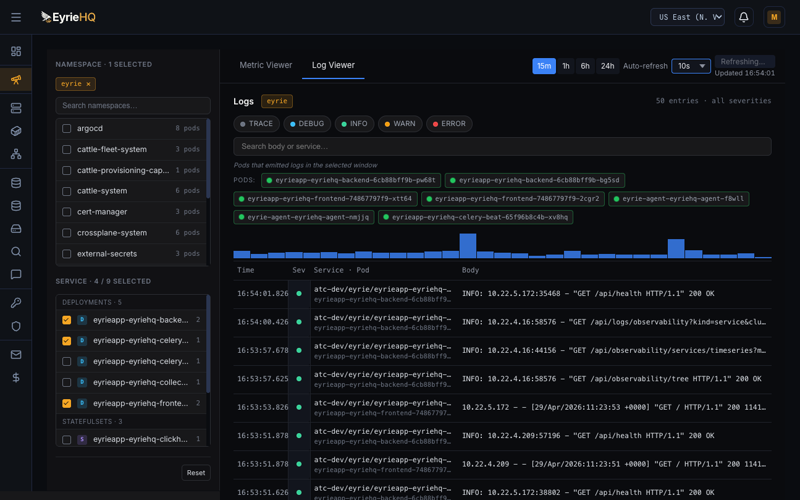Select the 24h time range
Image resolution: width=800 pixels, height=500 pixels.
click(607, 66)
